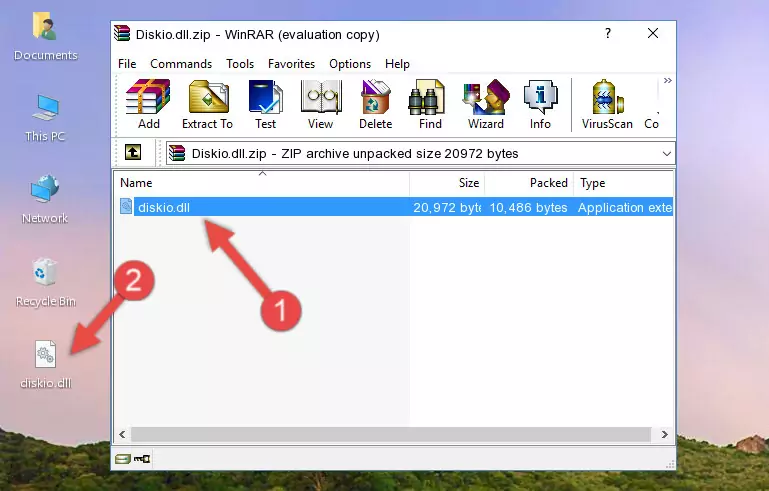Screen dimensions: 769x491
Task: Click the diskio.dll file icon in list
Action: pos(126,207)
